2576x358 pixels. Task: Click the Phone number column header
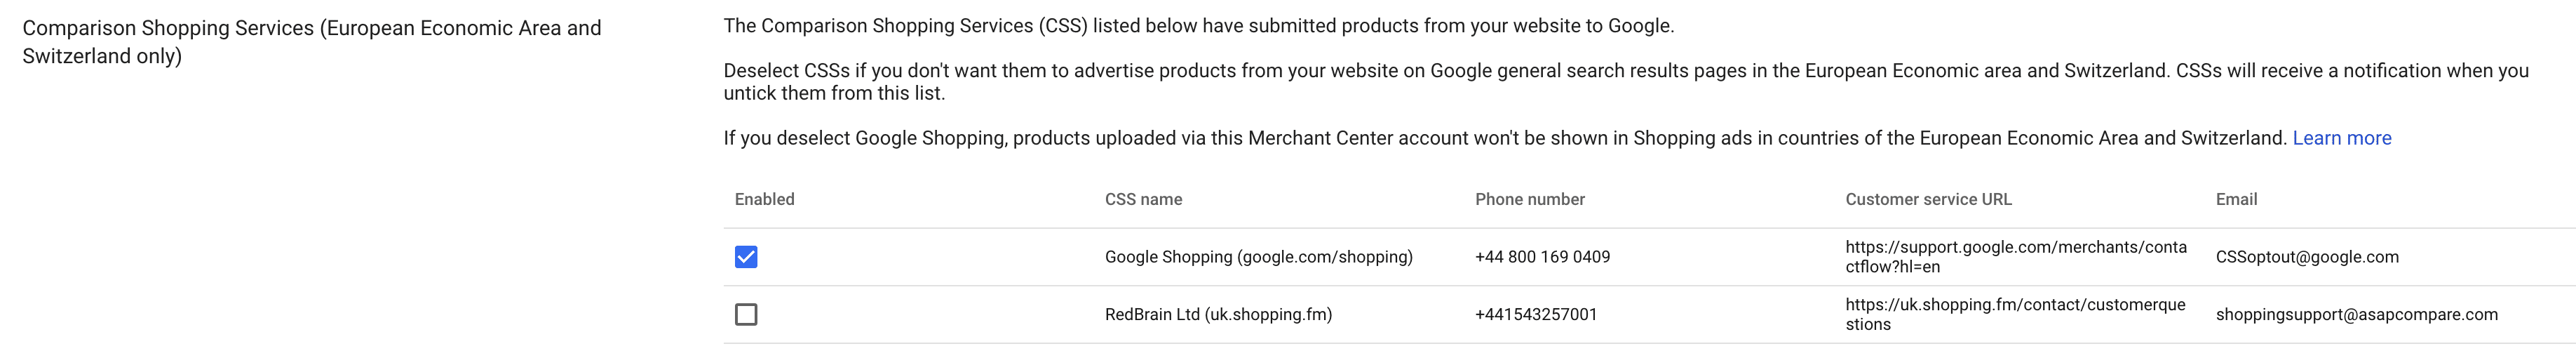(1529, 199)
